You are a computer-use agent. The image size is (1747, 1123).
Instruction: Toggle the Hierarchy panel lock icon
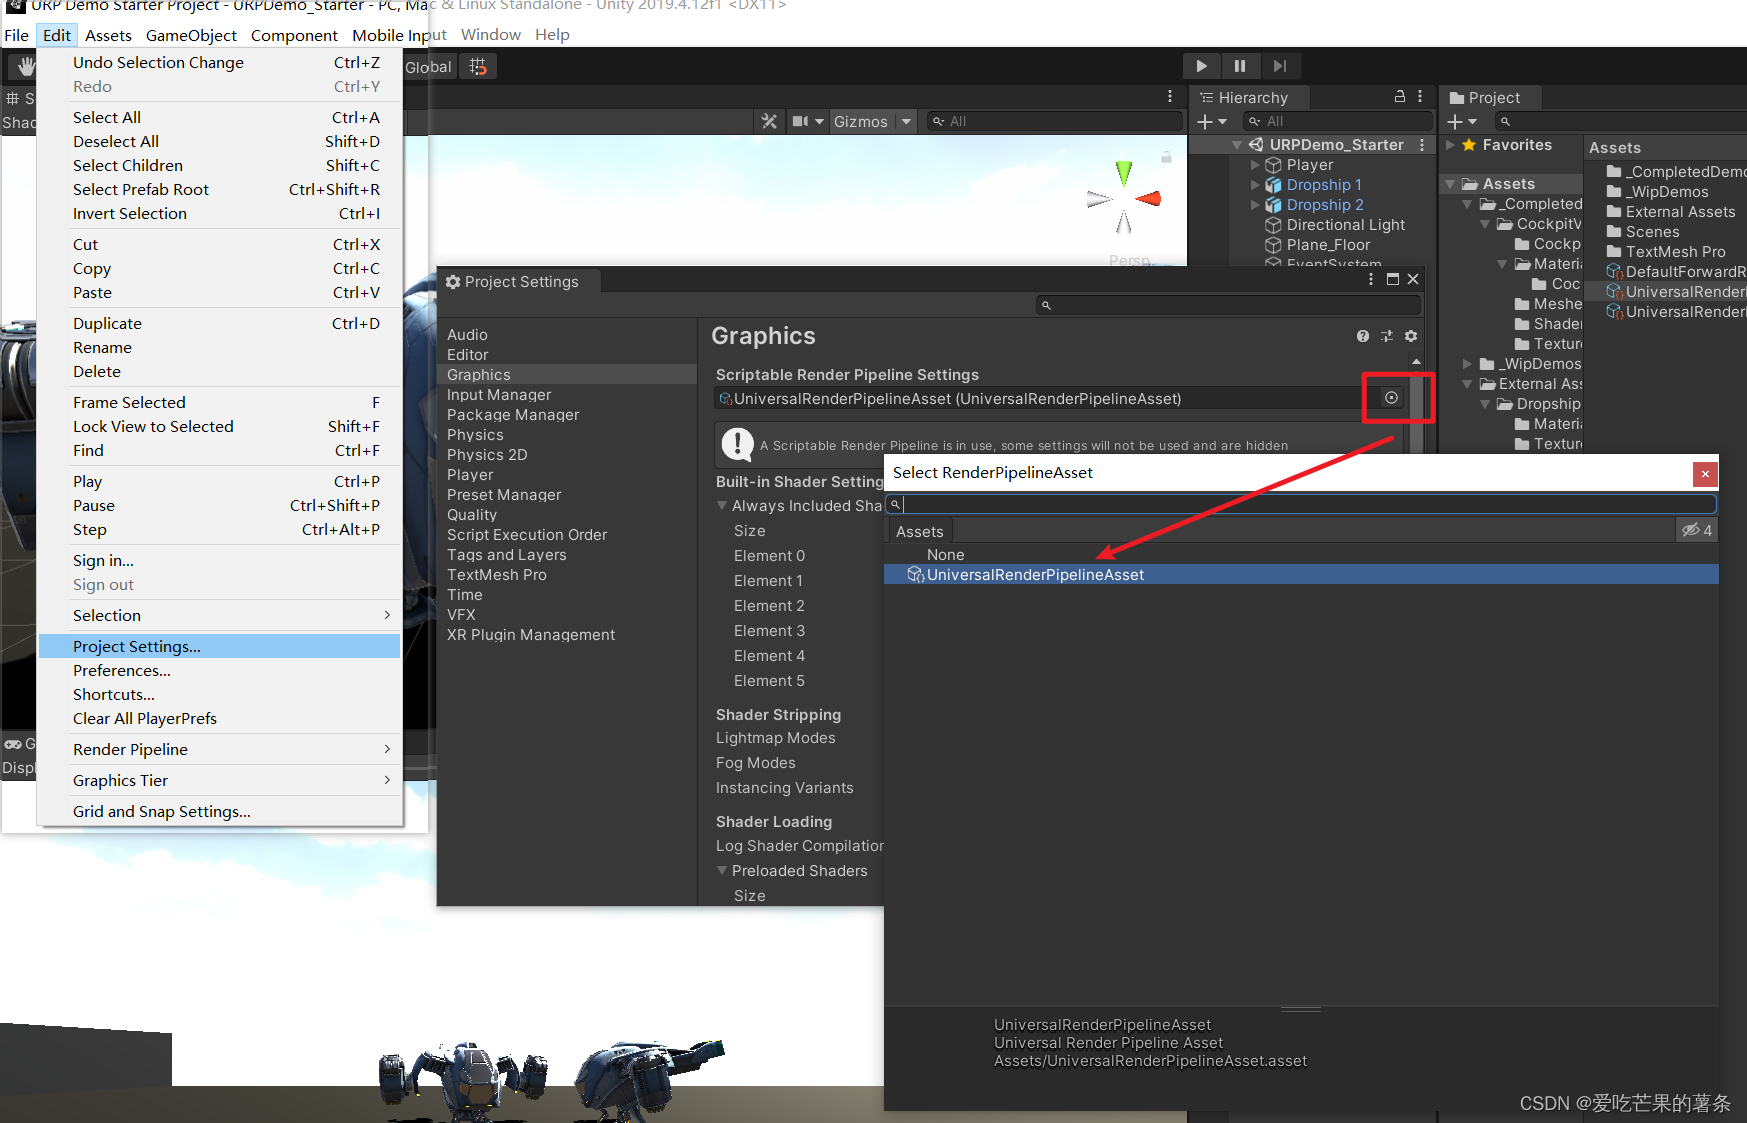point(1400,96)
